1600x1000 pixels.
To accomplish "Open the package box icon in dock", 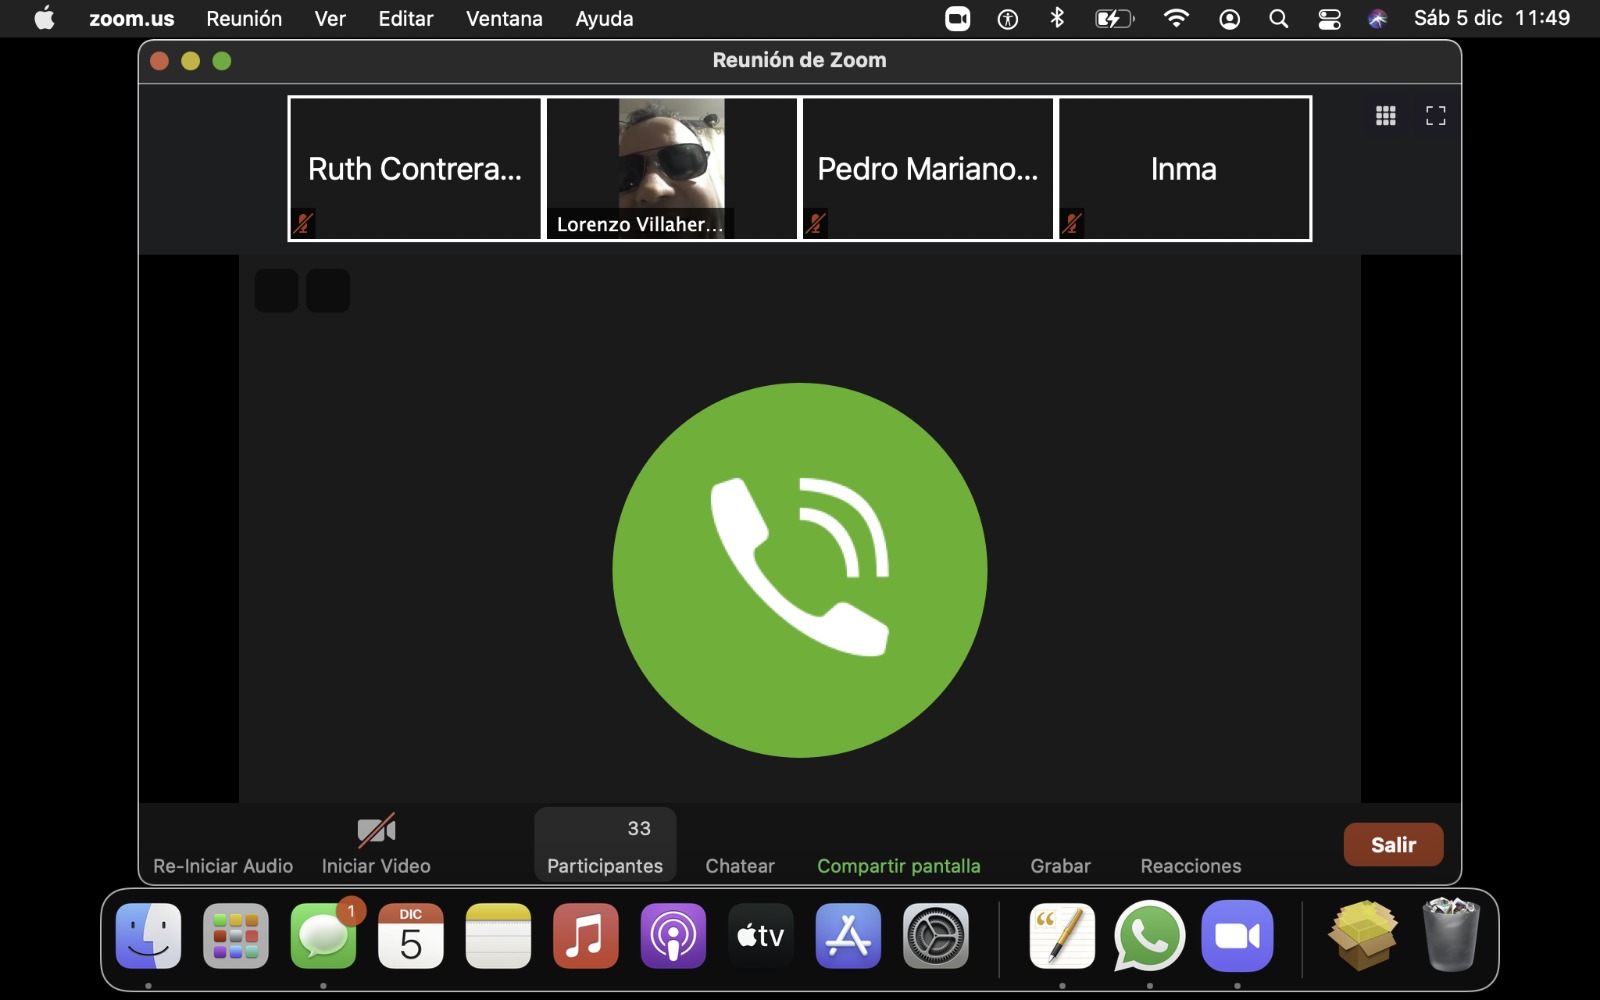I will 1363,934.
